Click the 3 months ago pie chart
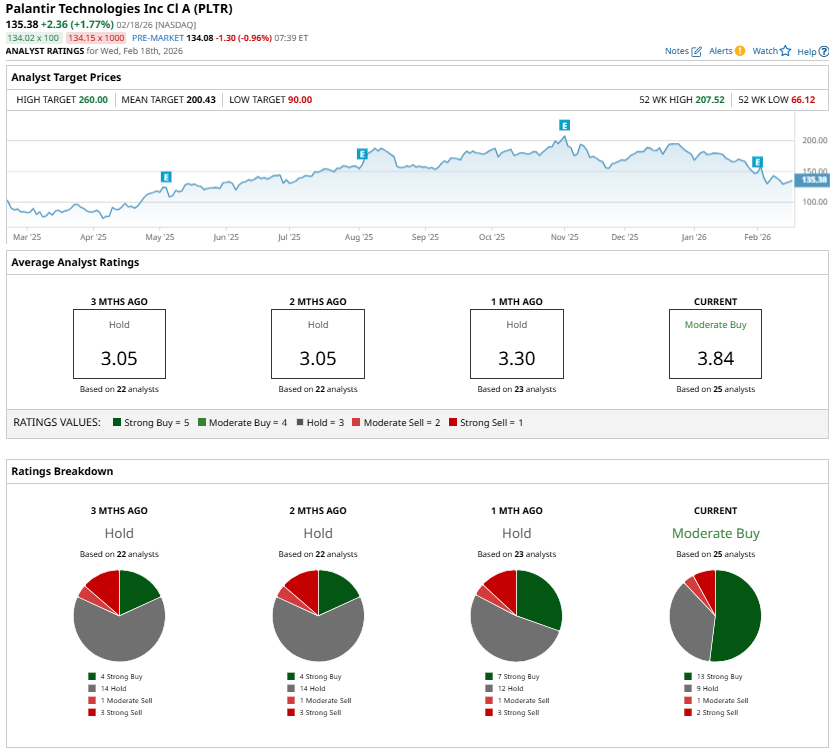The image size is (836, 755). (119, 615)
